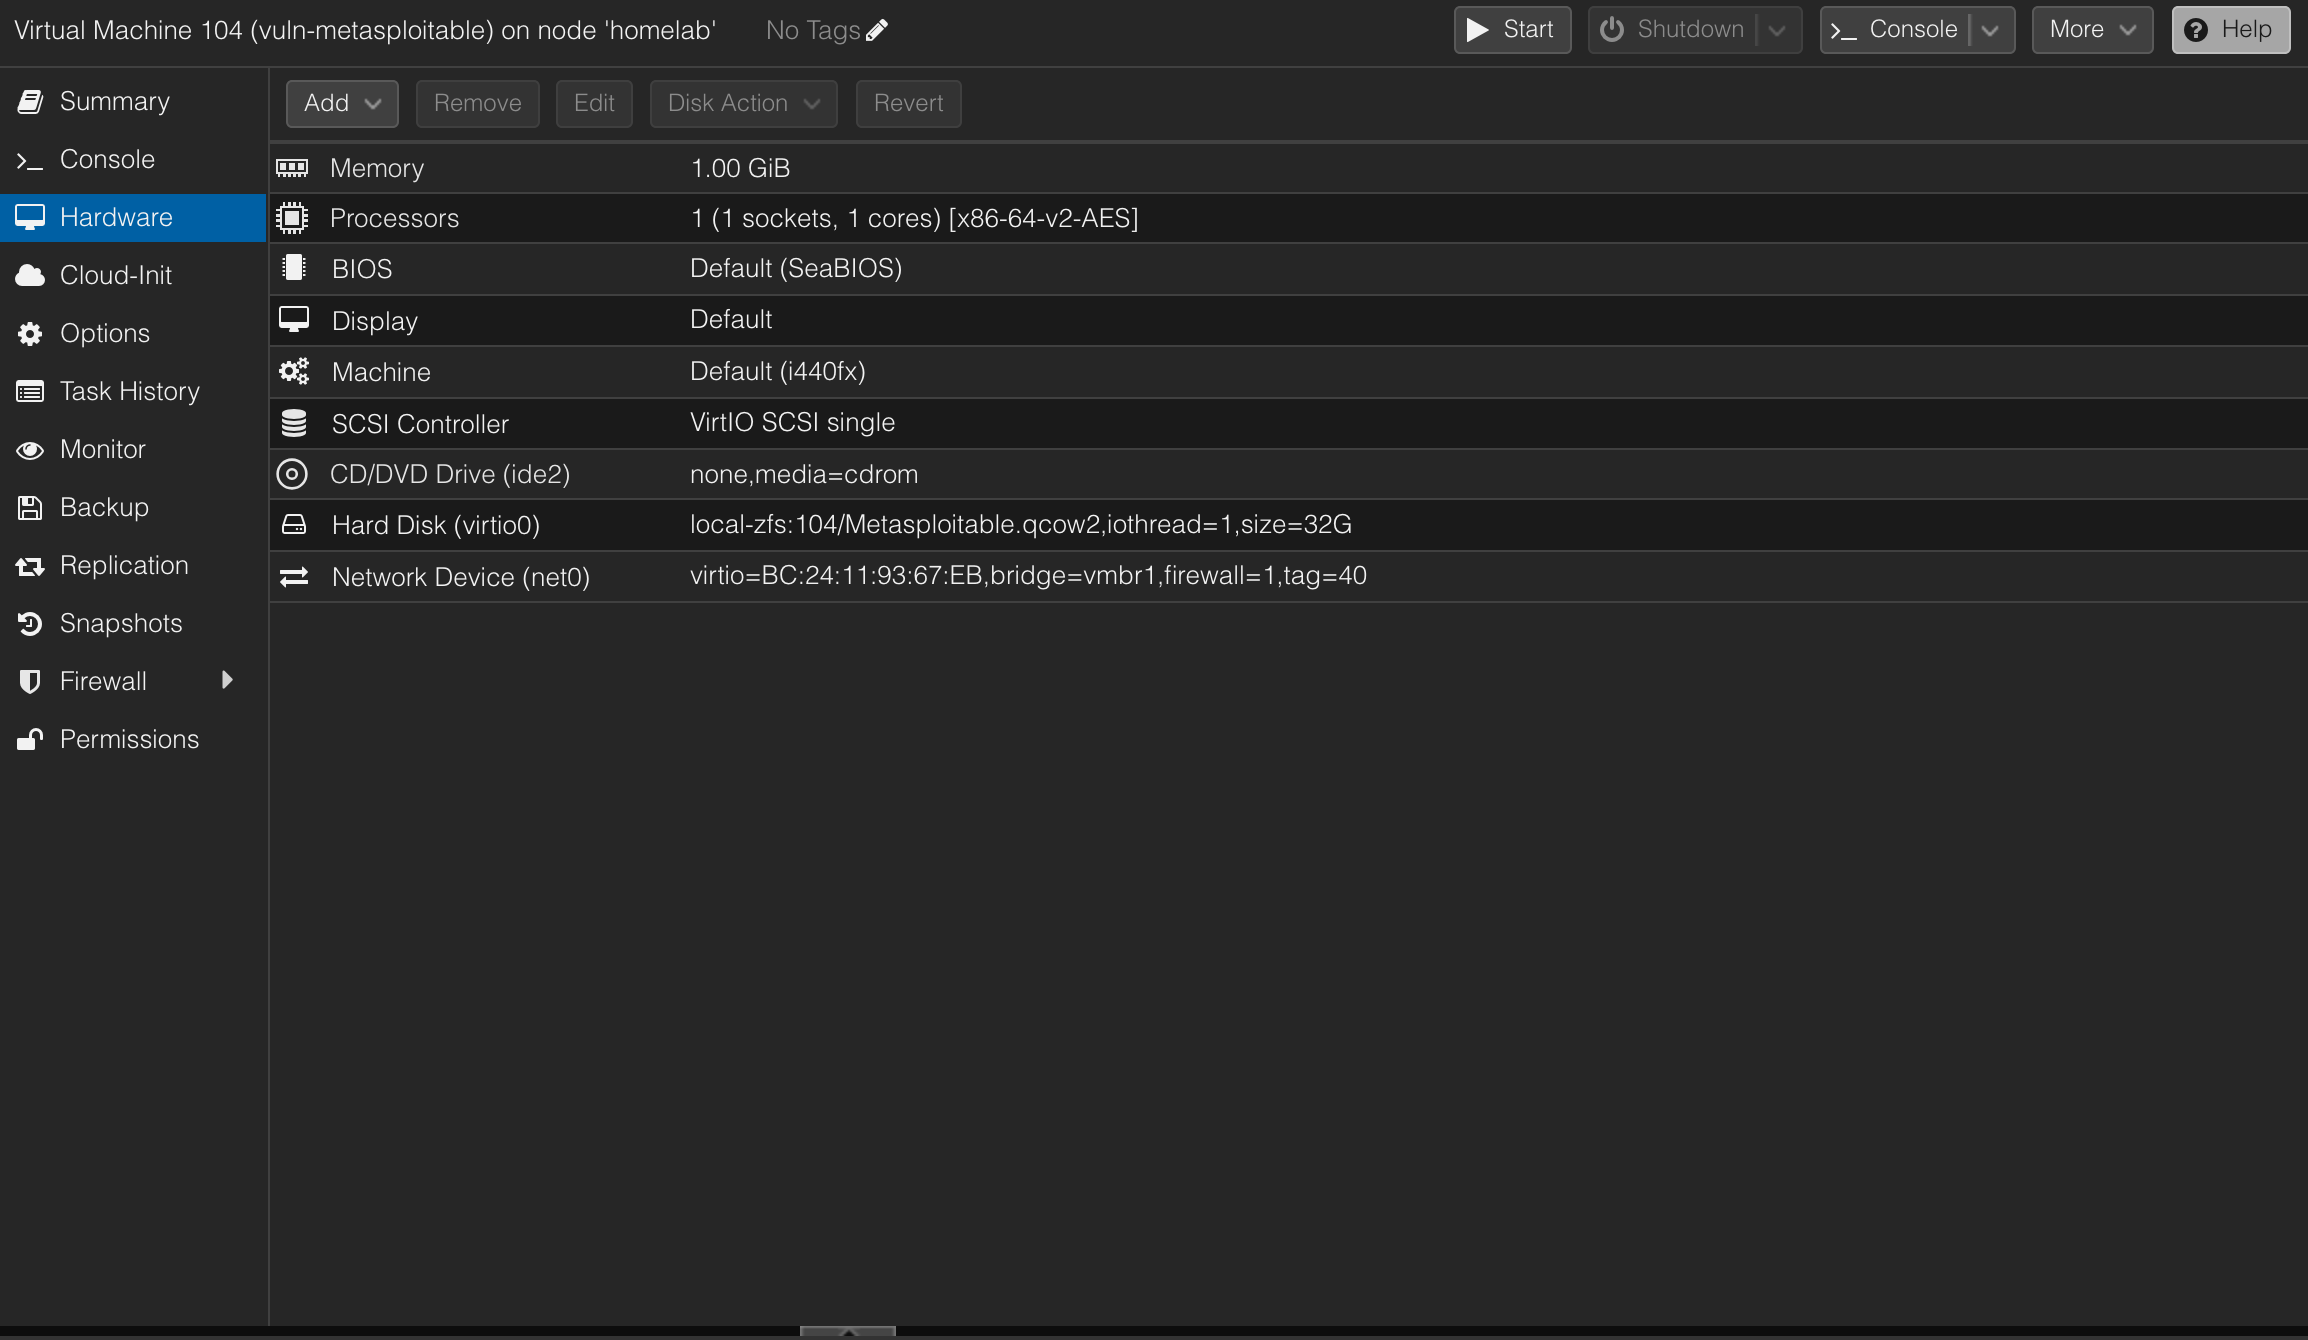The height and width of the screenshot is (1340, 2308).
Task: Open the VM Console button in header
Action: click(x=1895, y=30)
